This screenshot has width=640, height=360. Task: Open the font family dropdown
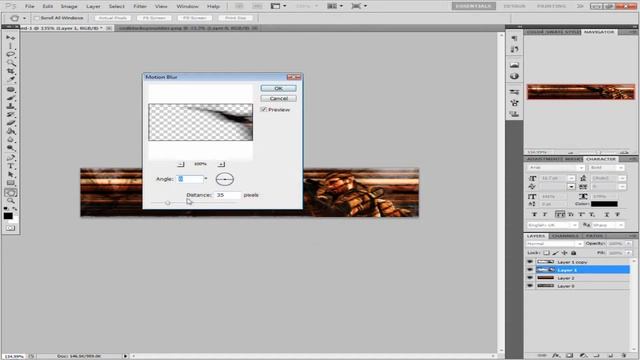(580, 168)
